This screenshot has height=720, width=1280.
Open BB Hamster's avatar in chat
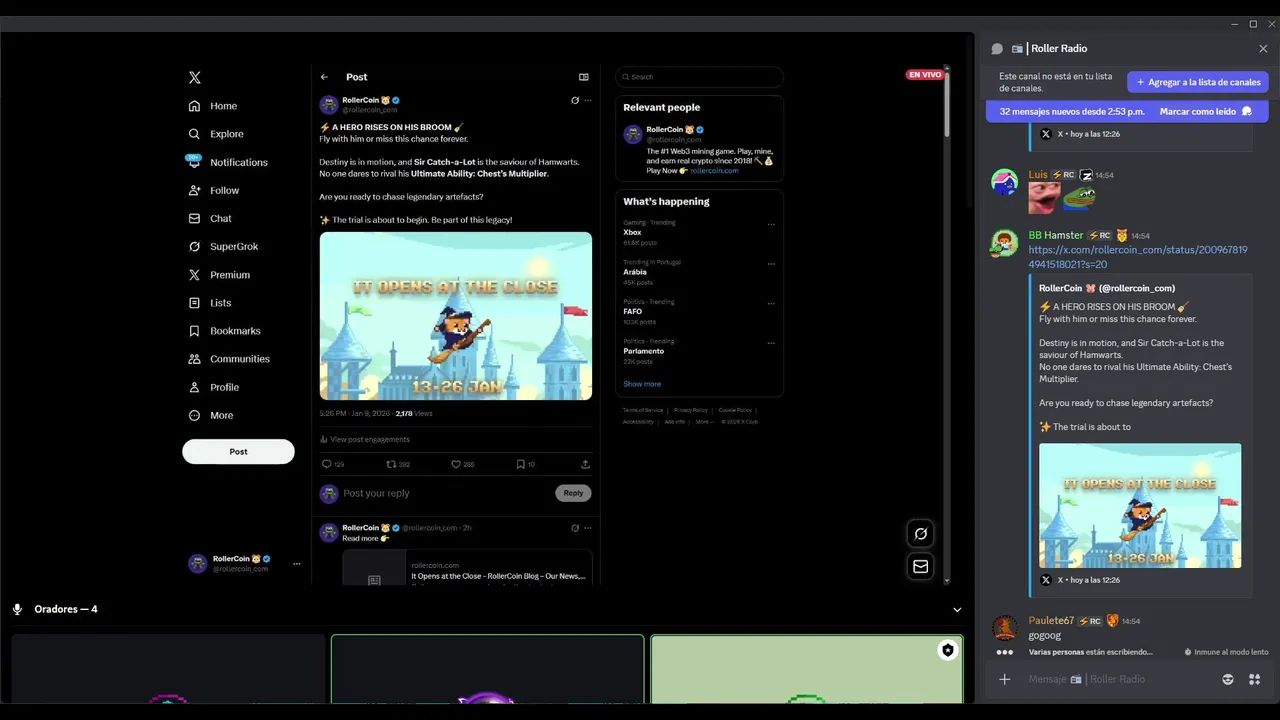(1005, 242)
